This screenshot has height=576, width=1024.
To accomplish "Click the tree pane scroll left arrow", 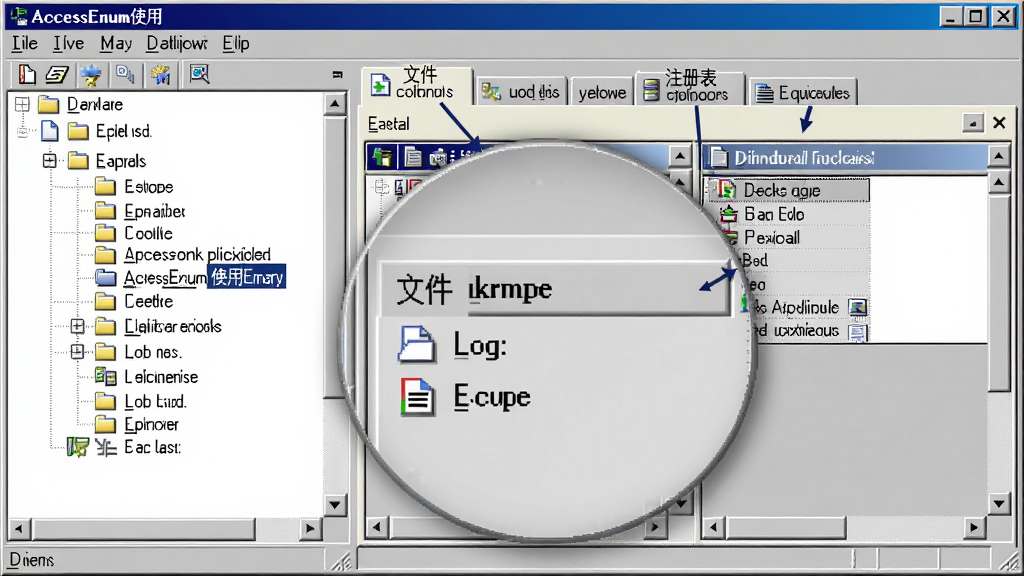I will (x=19, y=528).
